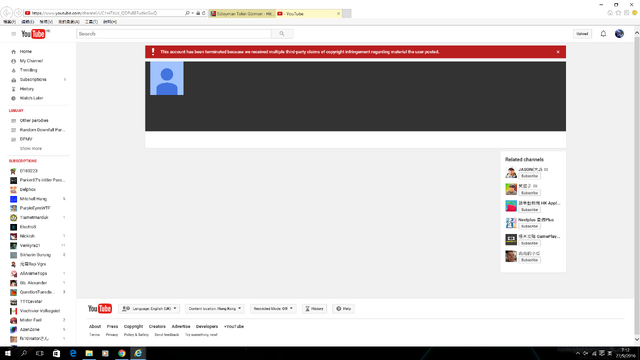640x360 pixels.
Task: Close the YouTube browser tab
Action: click(338, 13)
